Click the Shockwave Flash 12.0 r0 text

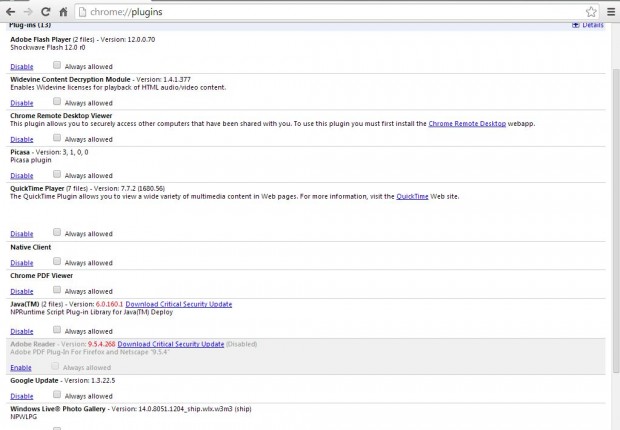(48, 47)
